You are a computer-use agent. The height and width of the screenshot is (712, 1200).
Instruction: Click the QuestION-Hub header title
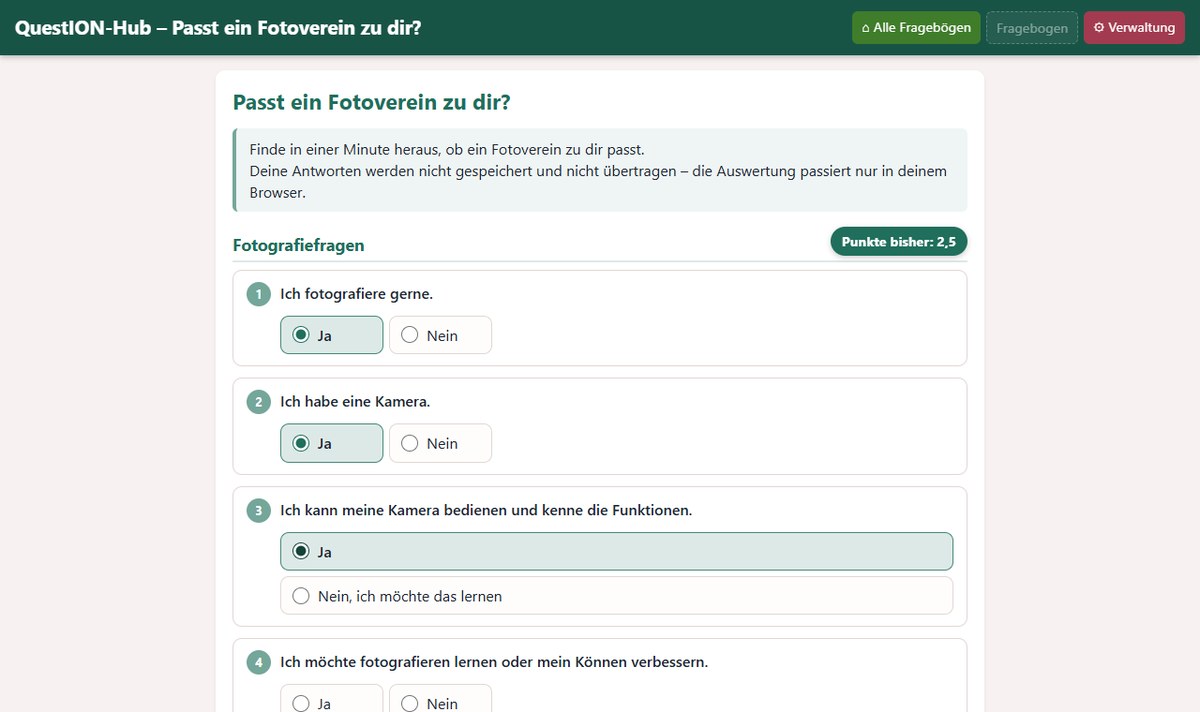pos(218,28)
